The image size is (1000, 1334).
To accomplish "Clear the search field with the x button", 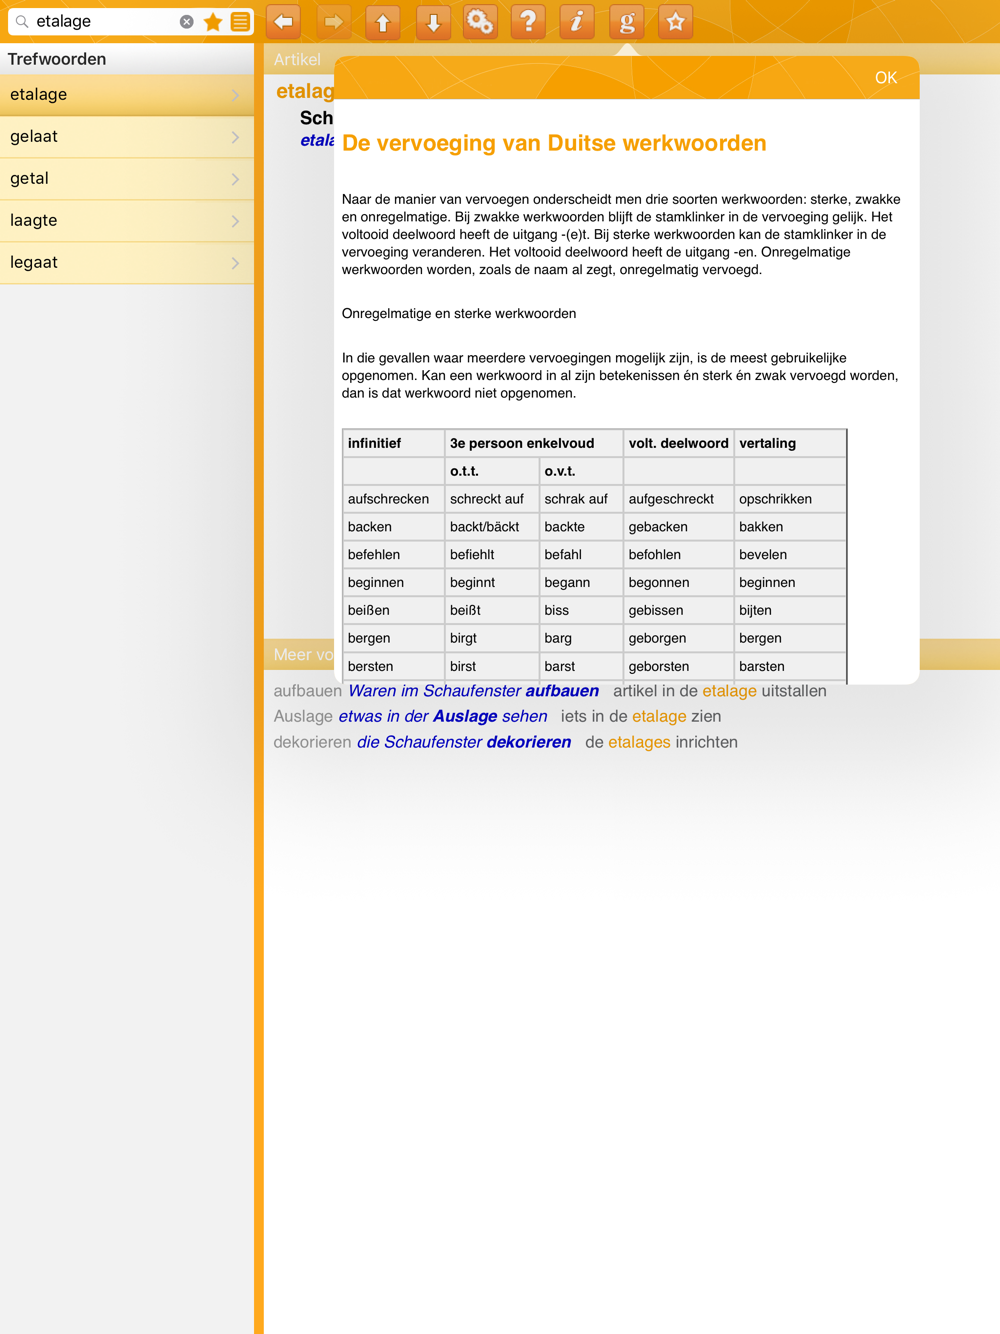I will 187,21.
